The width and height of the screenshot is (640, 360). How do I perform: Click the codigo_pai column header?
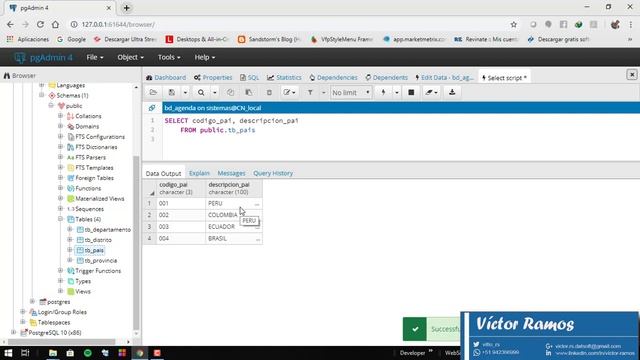(x=181, y=189)
